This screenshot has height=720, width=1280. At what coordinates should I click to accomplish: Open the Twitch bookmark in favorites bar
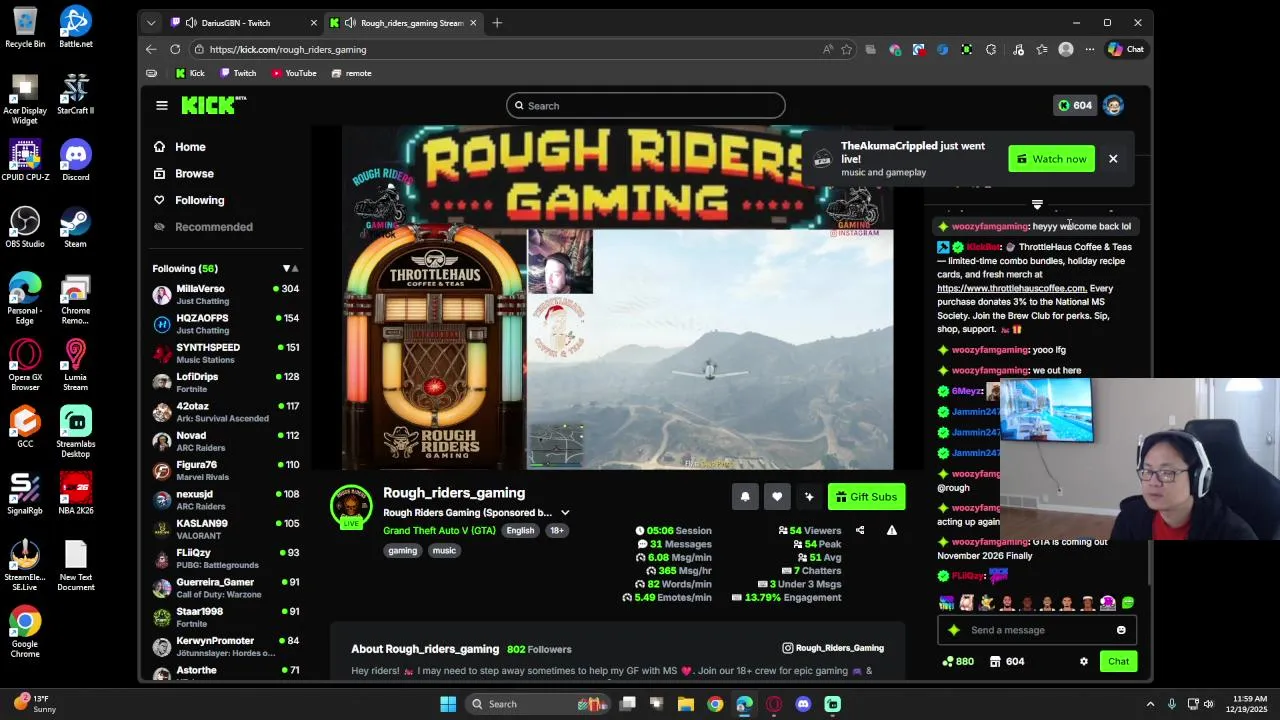[x=238, y=73]
